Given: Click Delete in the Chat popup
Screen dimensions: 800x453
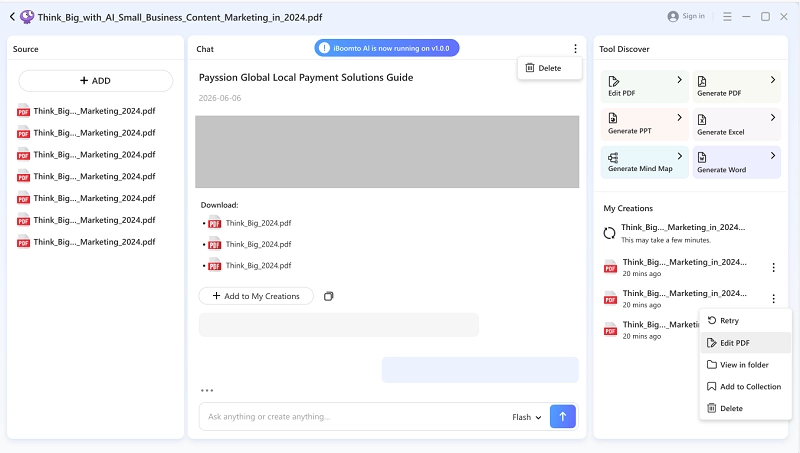Looking at the screenshot, I should point(549,68).
